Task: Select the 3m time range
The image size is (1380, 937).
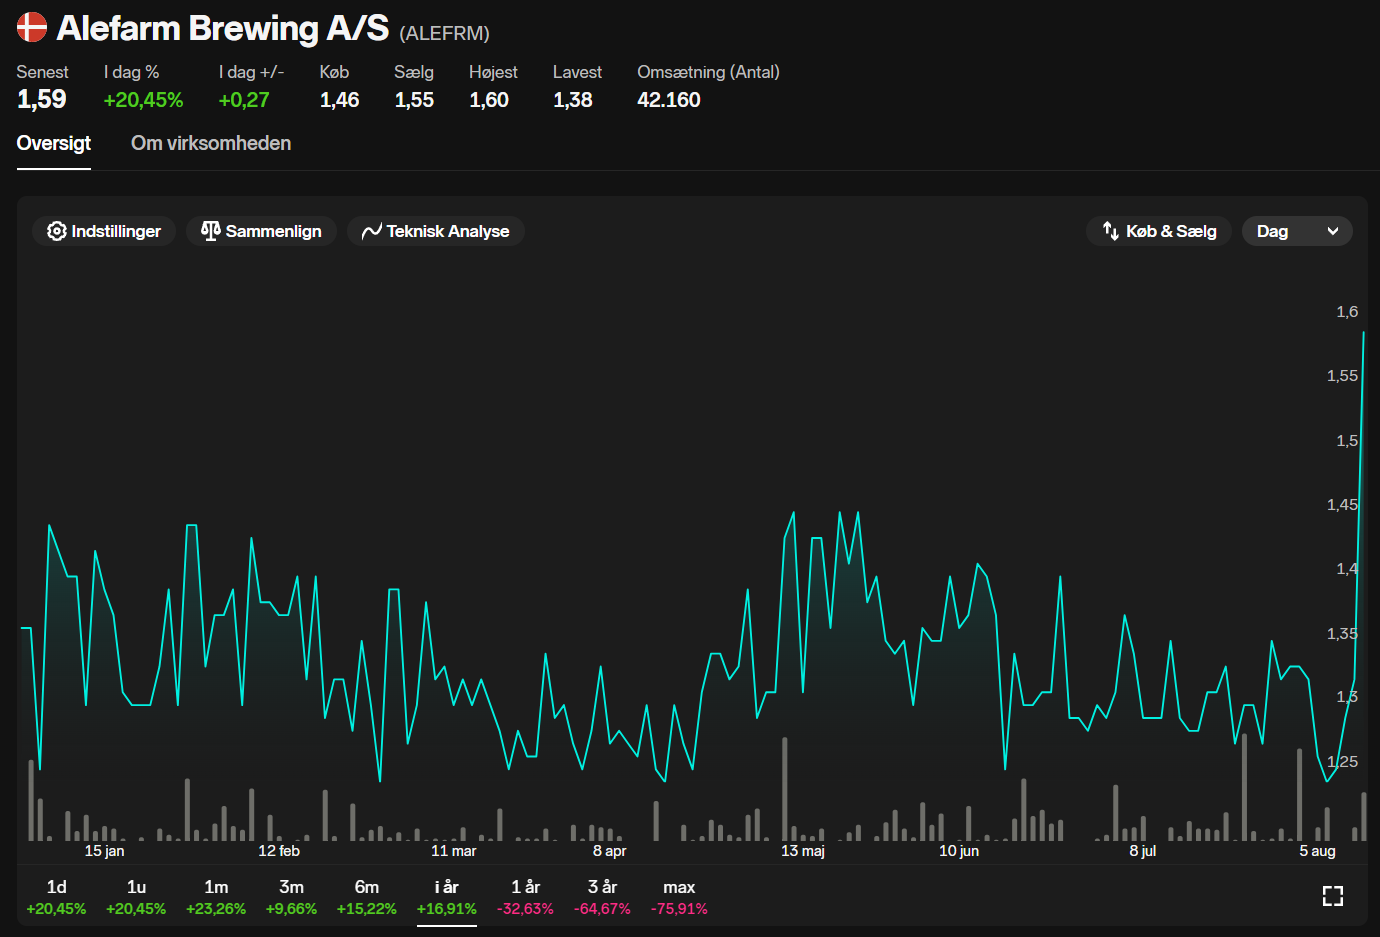Action: 291,897
